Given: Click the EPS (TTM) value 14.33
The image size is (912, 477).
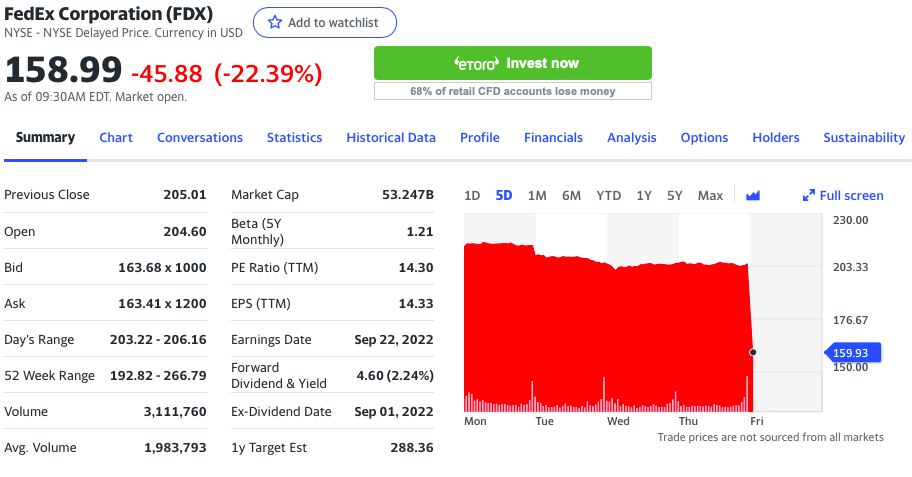Looking at the screenshot, I should [x=416, y=304].
